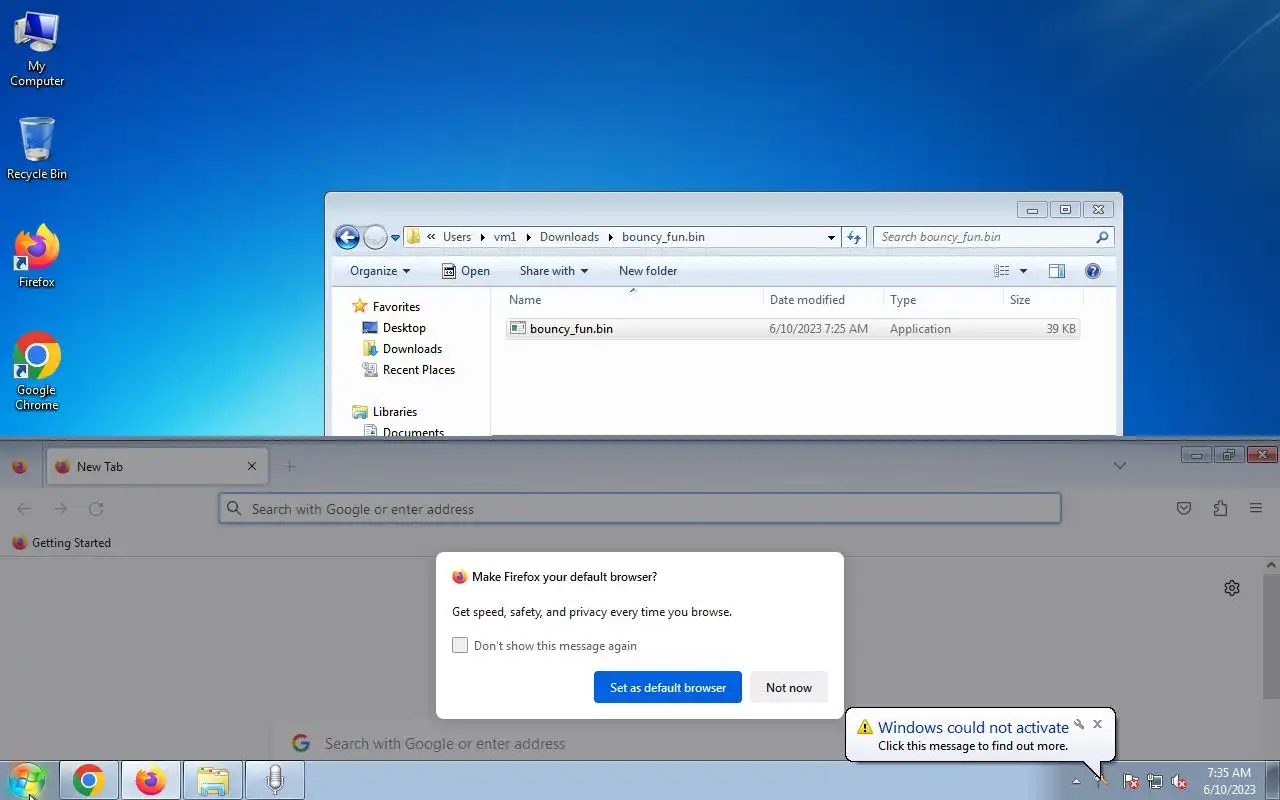Click the Explorer search magnifier icon
The height and width of the screenshot is (800, 1280).
[x=1102, y=237]
